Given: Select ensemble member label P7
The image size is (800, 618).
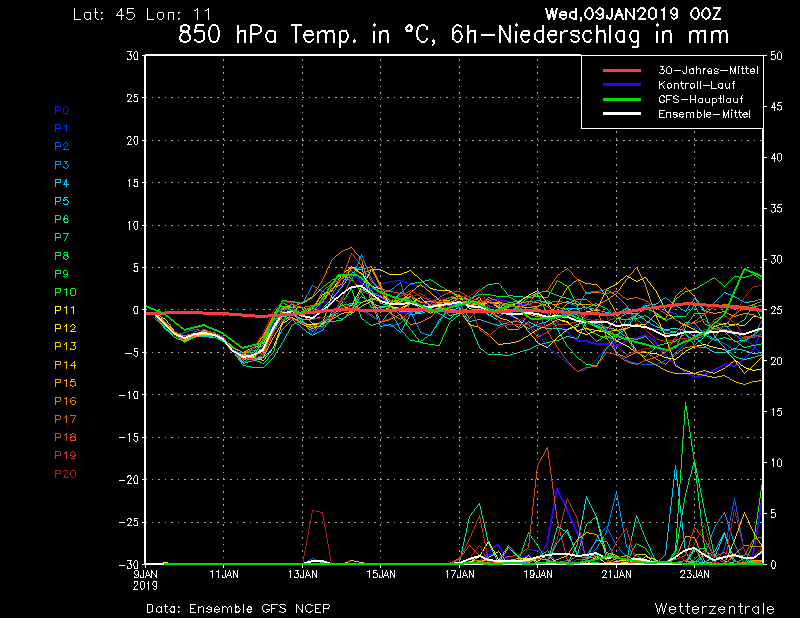Looking at the screenshot, I should pyautogui.click(x=62, y=237).
